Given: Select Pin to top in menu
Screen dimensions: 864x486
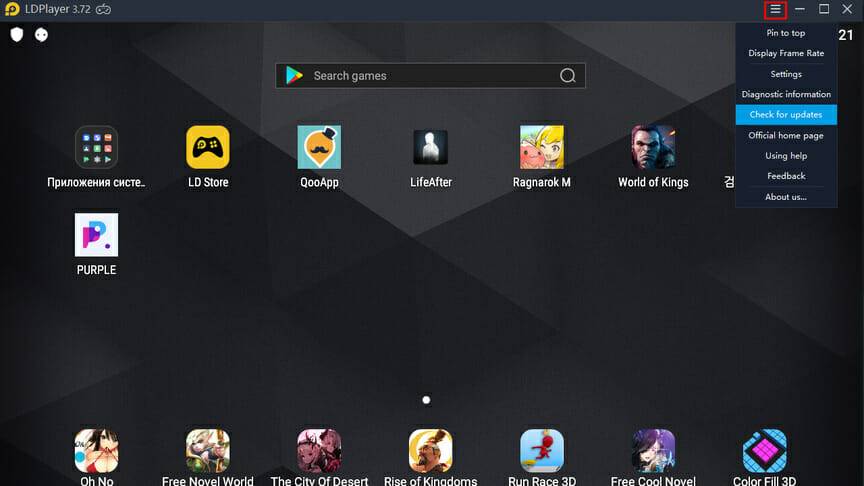Looking at the screenshot, I should 786,33.
